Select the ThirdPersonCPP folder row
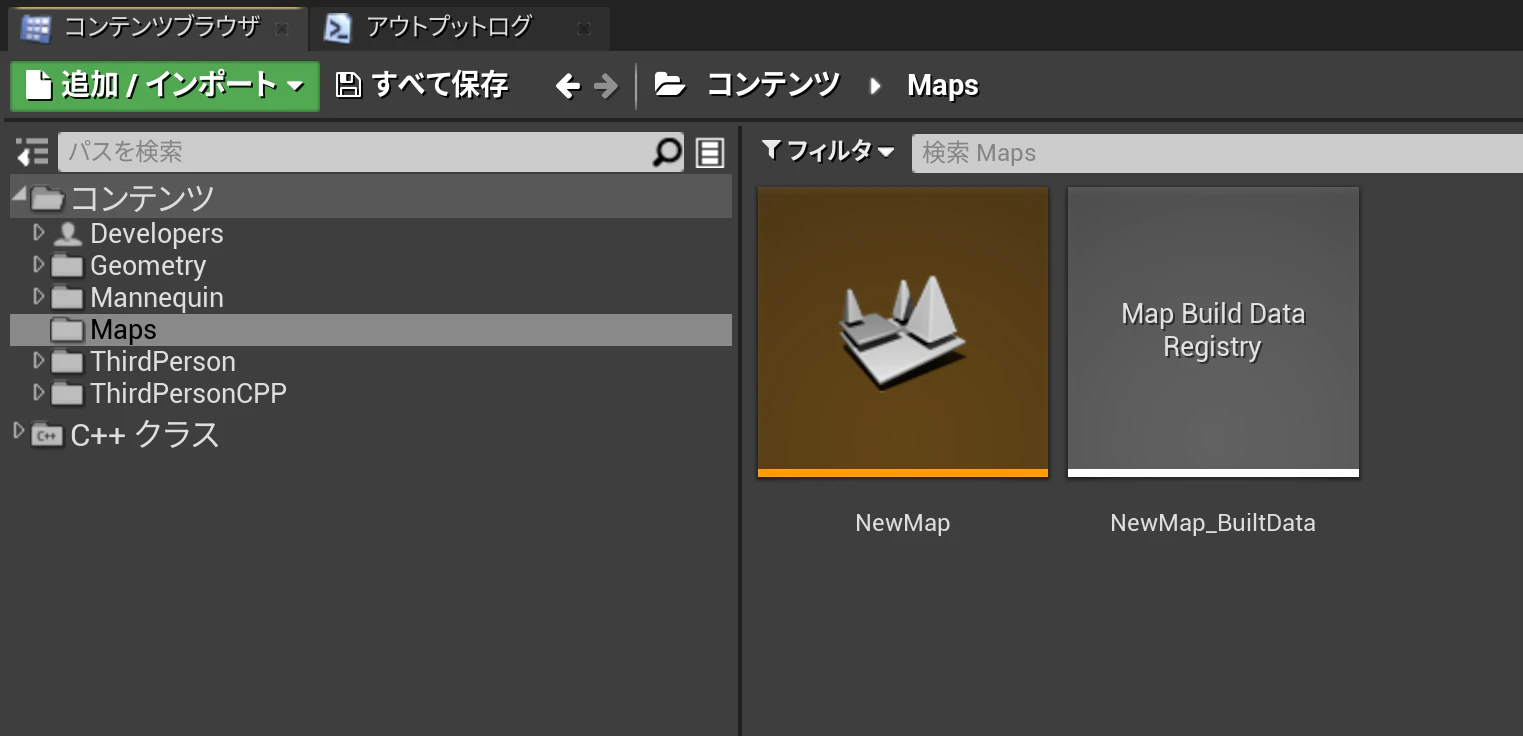The width and height of the screenshot is (1523, 736). click(x=371, y=394)
